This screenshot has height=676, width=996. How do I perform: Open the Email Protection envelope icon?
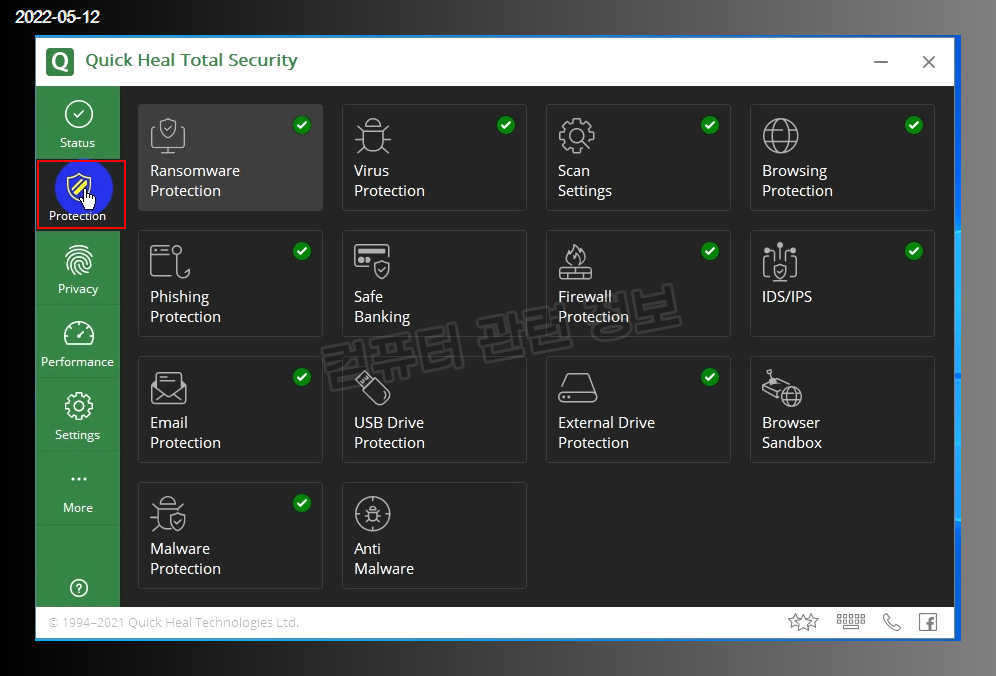click(168, 388)
